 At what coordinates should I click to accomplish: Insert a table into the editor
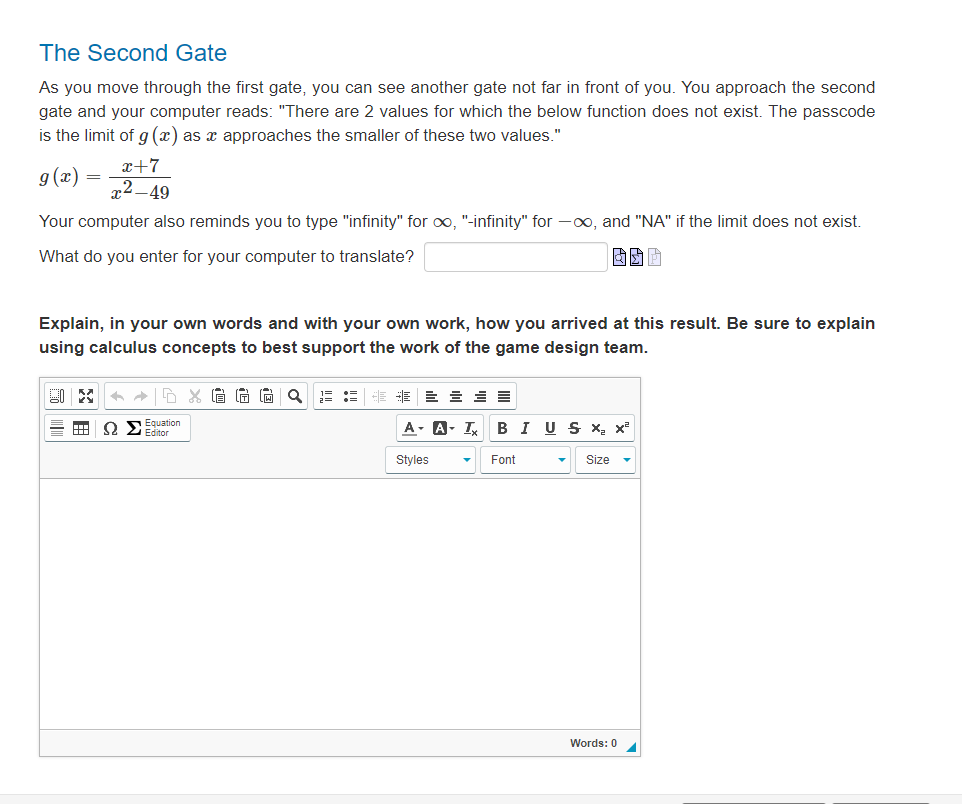coord(80,427)
